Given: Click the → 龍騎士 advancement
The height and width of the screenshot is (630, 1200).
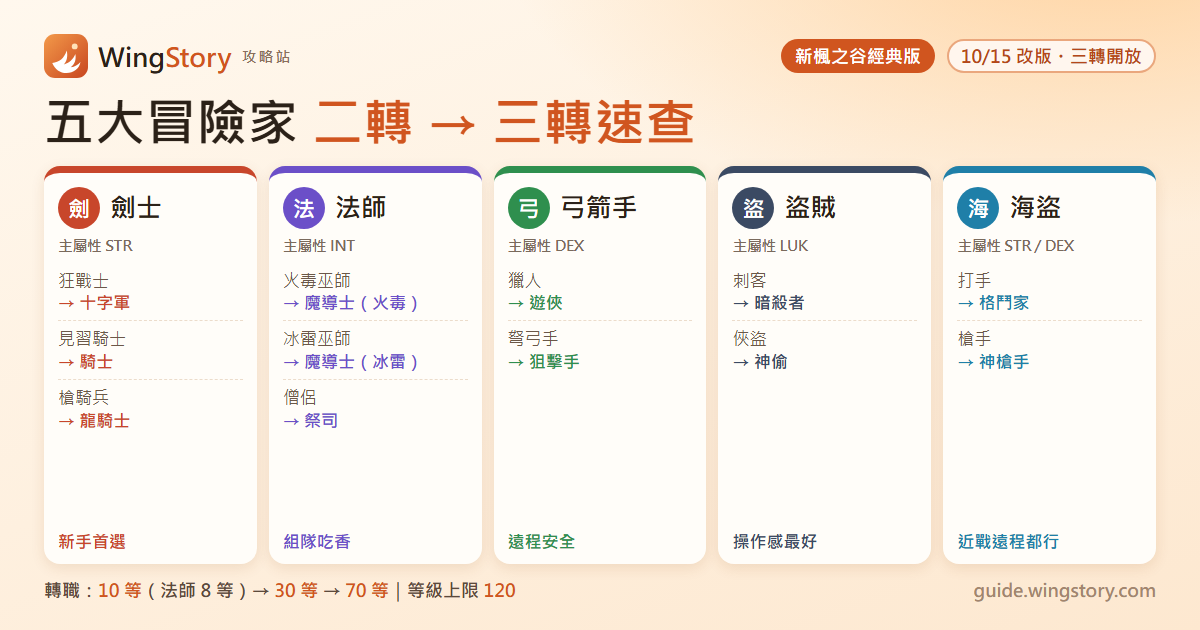Looking at the screenshot, I should click(x=94, y=421).
